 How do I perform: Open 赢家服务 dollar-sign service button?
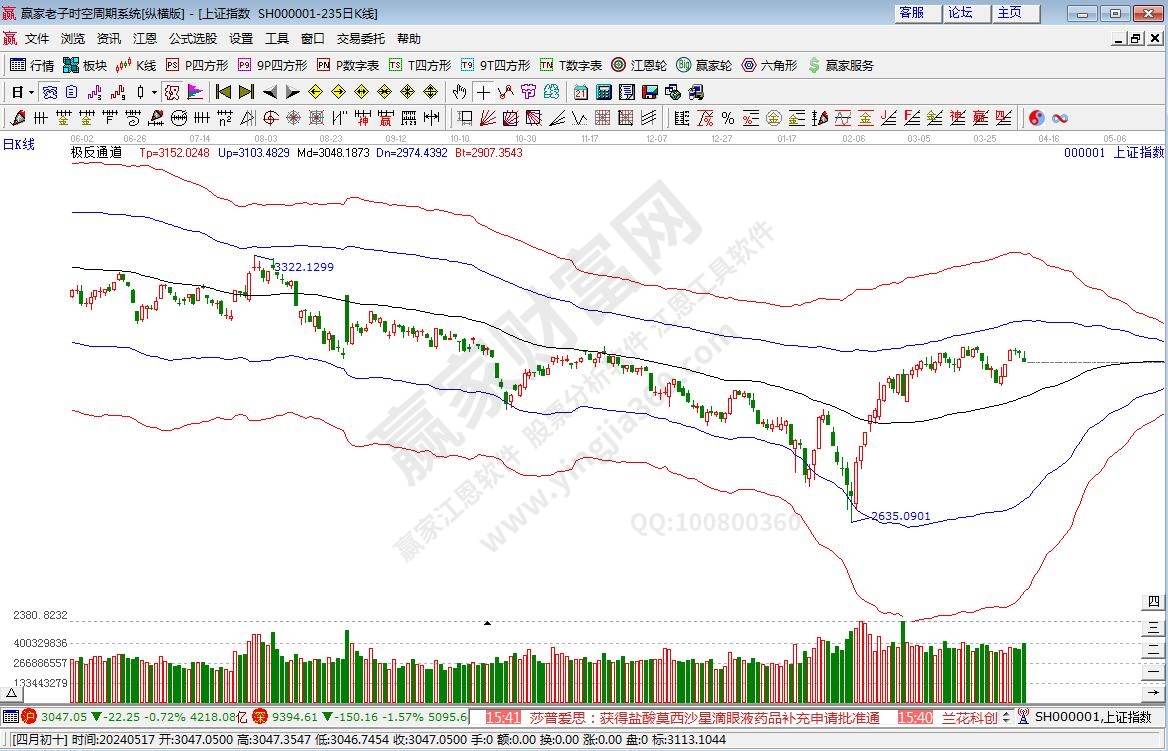coord(840,65)
